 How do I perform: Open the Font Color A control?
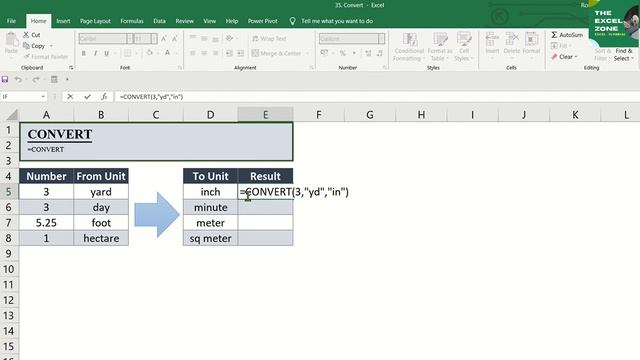(x=167, y=53)
